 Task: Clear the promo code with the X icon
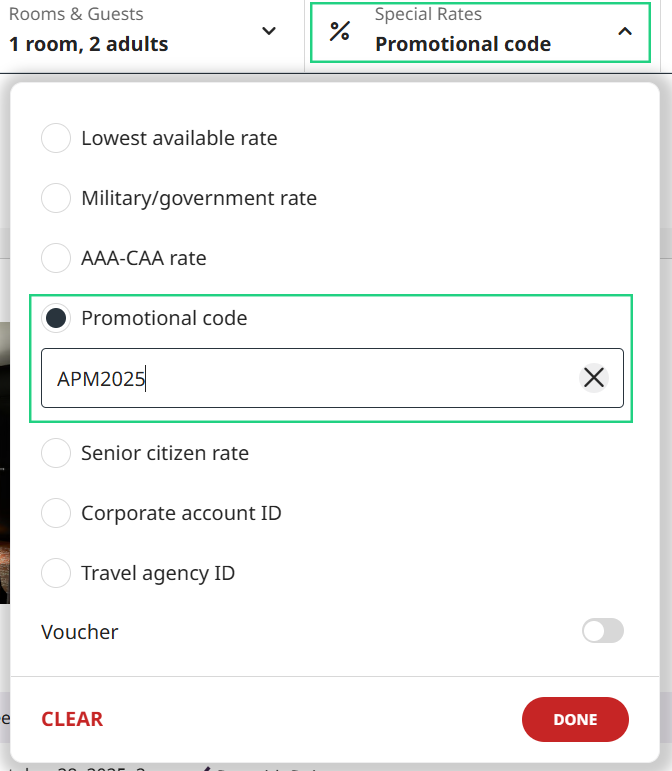point(594,378)
